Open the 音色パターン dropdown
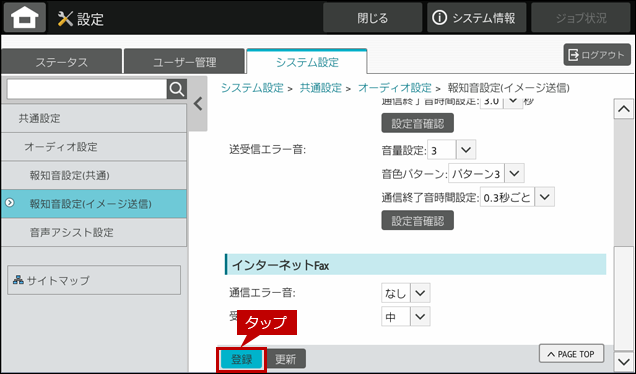This screenshot has width=636, height=374. [486, 174]
